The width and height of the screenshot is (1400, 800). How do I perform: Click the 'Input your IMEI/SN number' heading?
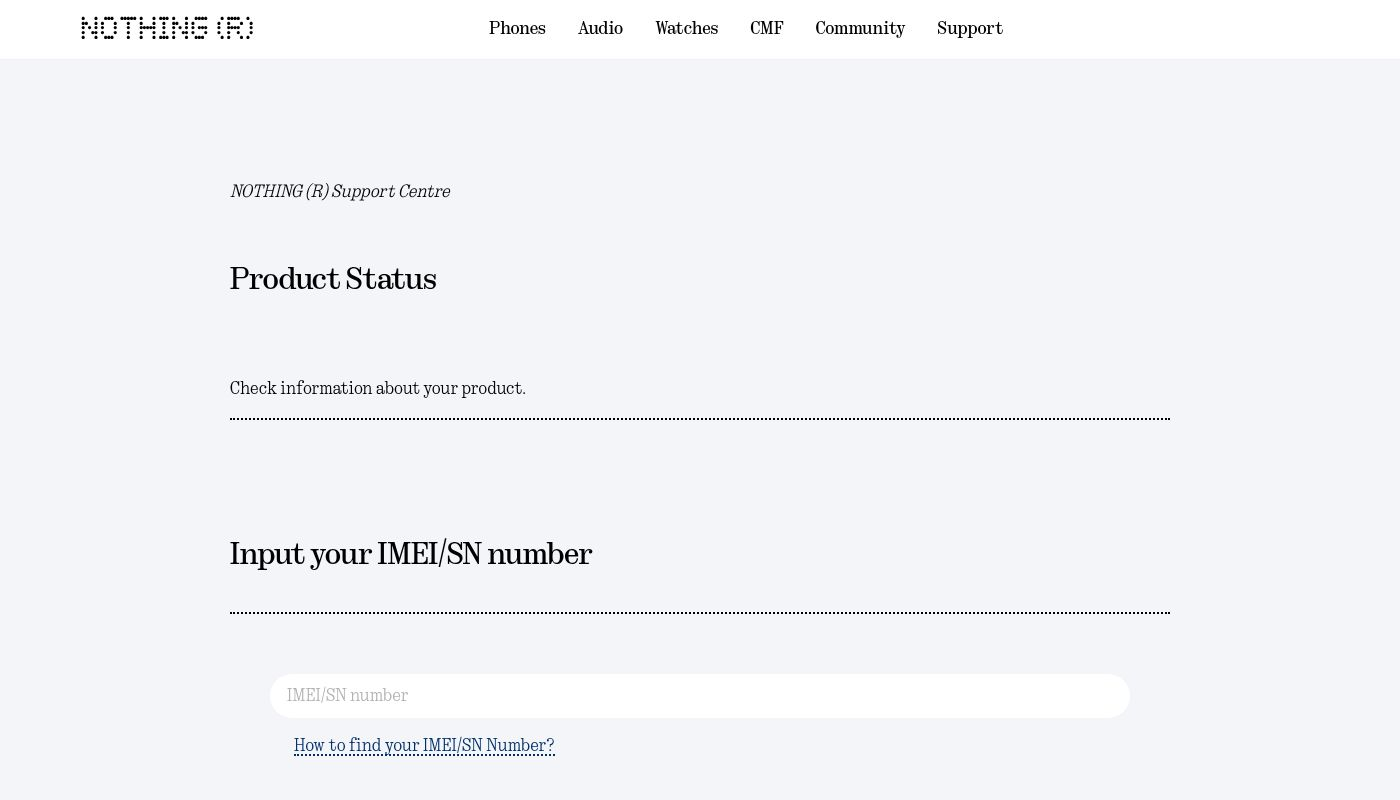pyautogui.click(x=411, y=554)
